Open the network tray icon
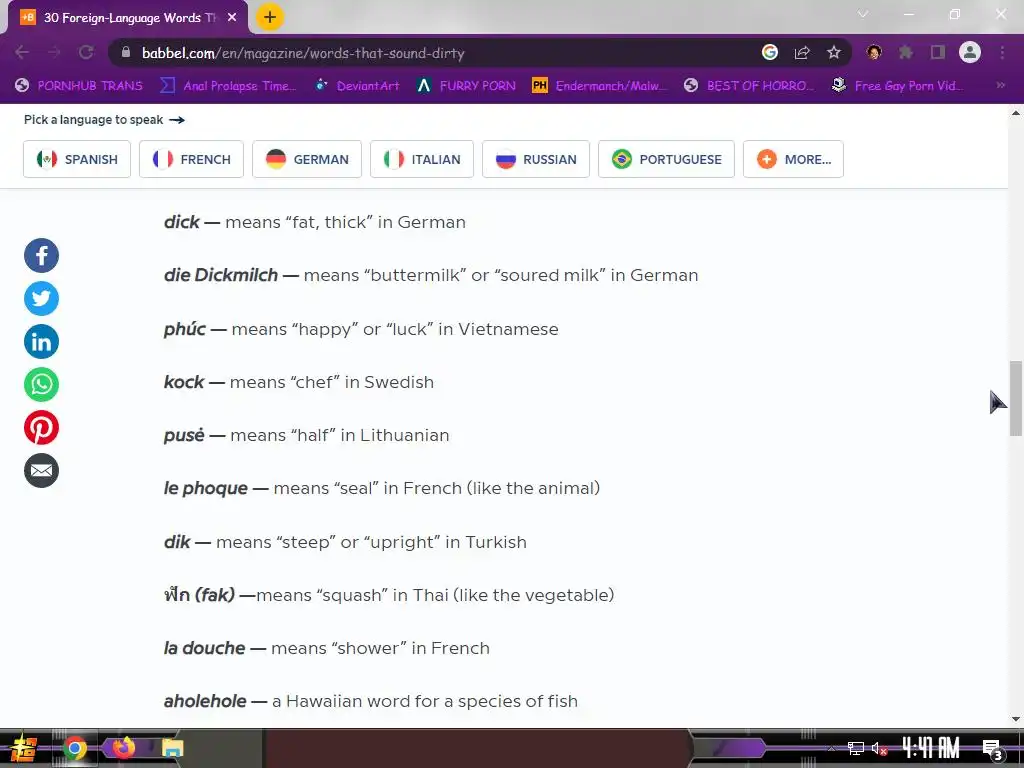This screenshot has height=768, width=1024. pyautogui.click(x=856, y=748)
